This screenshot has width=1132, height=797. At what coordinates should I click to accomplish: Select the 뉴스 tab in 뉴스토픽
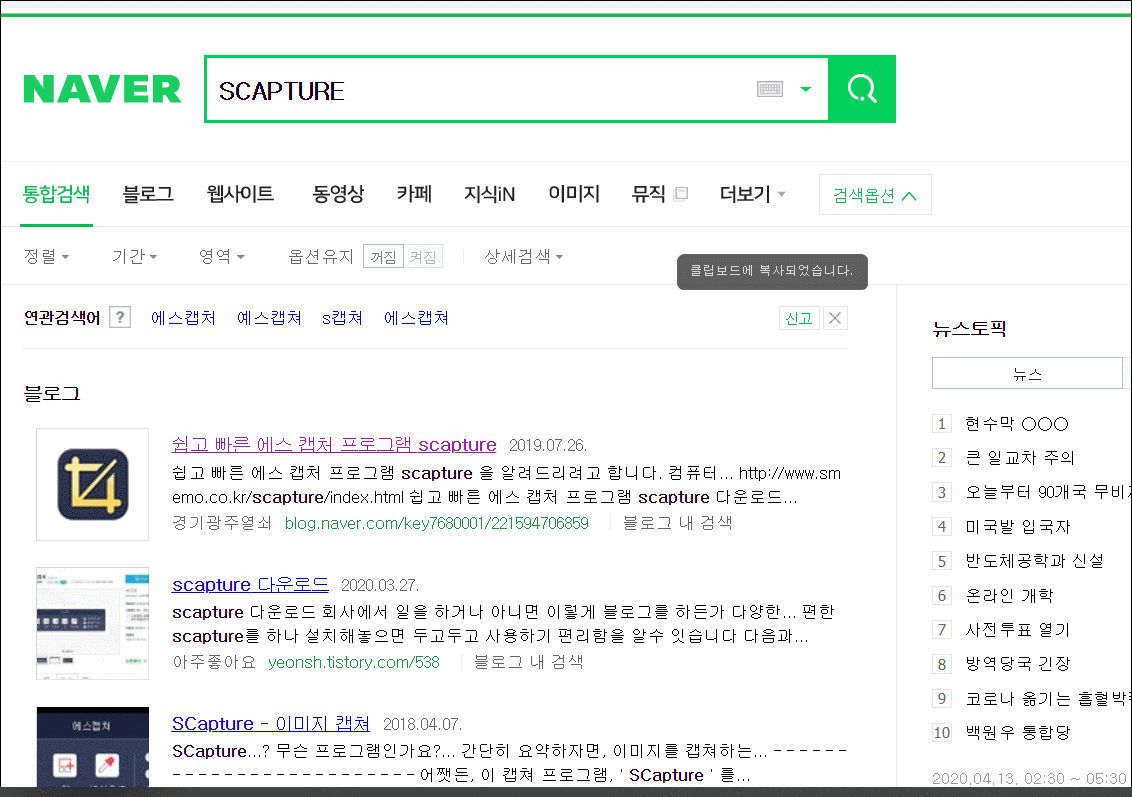(x=1027, y=373)
